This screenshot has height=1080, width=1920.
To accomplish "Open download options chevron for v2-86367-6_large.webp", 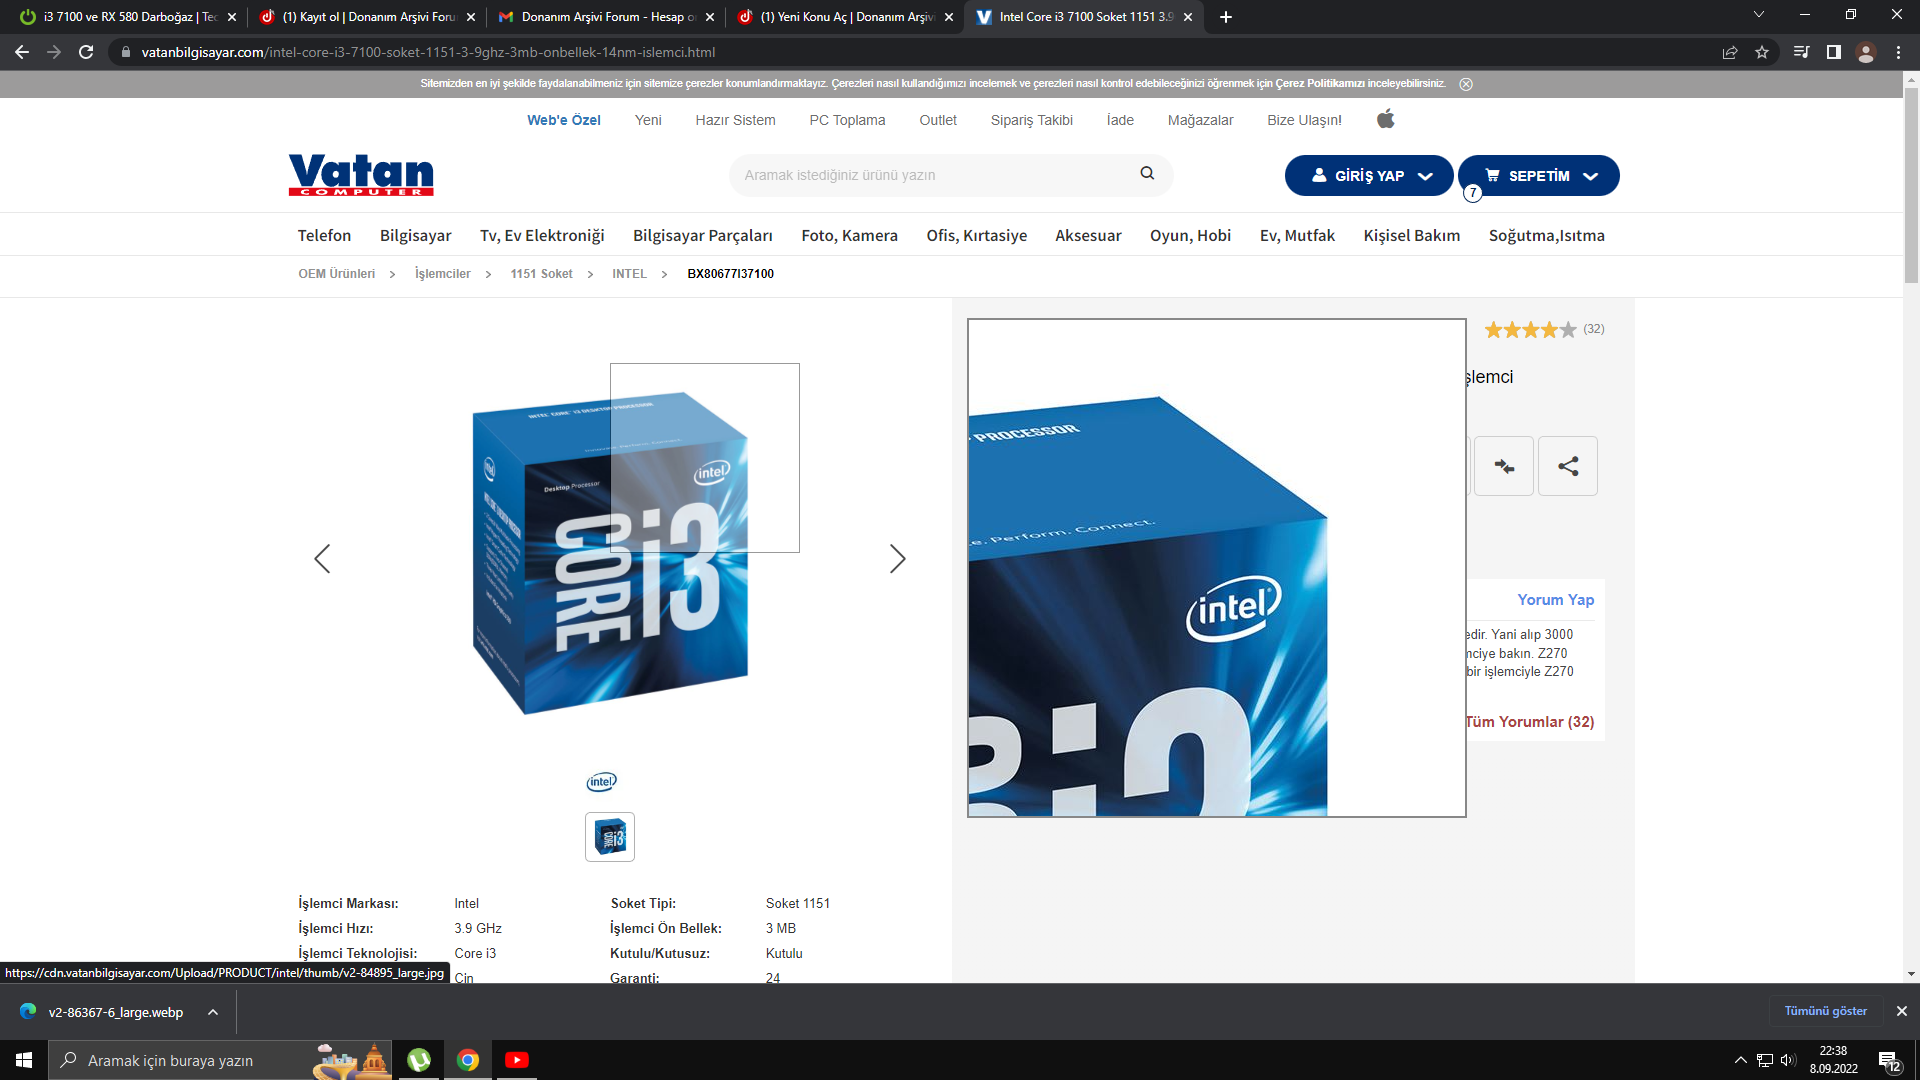I will pyautogui.click(x=213, y=1012).
